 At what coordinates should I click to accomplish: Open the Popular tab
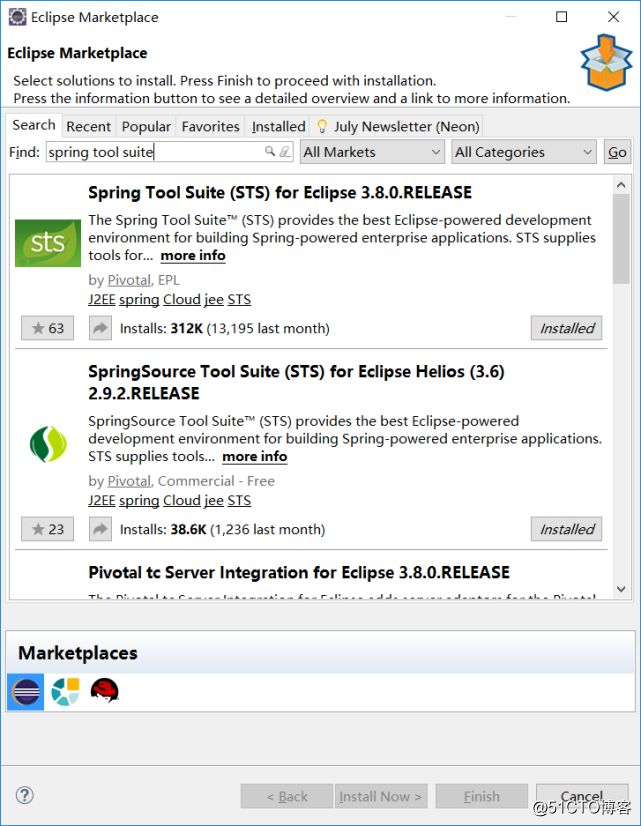tap(146, 126)
